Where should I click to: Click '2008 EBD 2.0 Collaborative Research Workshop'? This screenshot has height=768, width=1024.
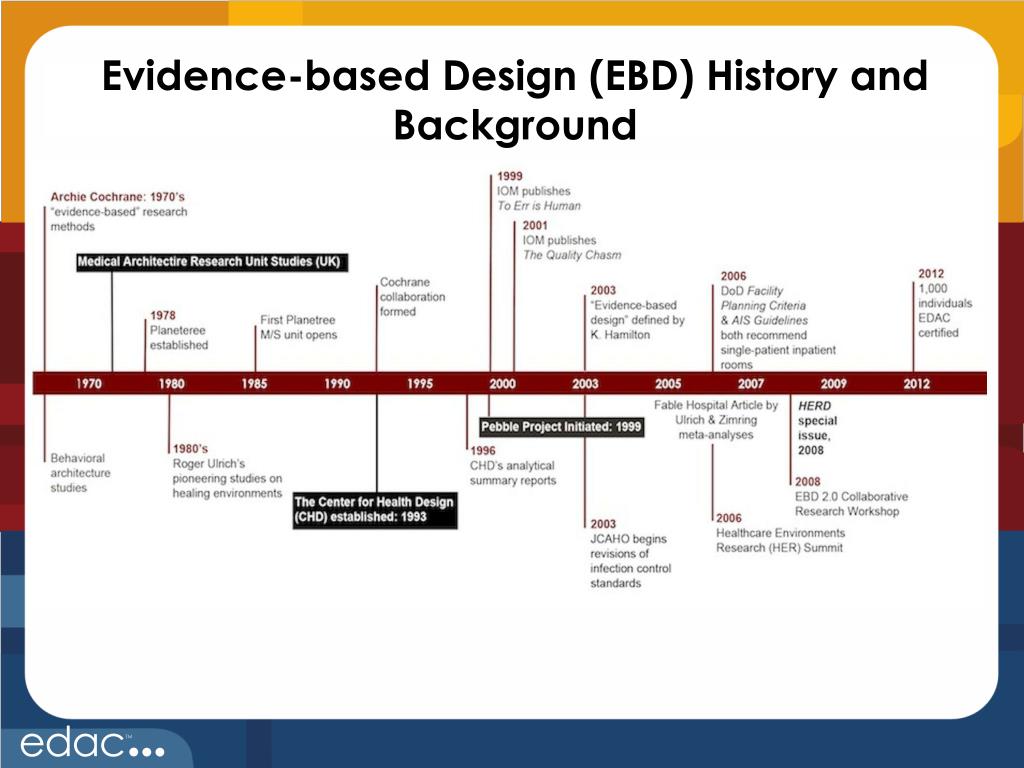pos(851,496)
